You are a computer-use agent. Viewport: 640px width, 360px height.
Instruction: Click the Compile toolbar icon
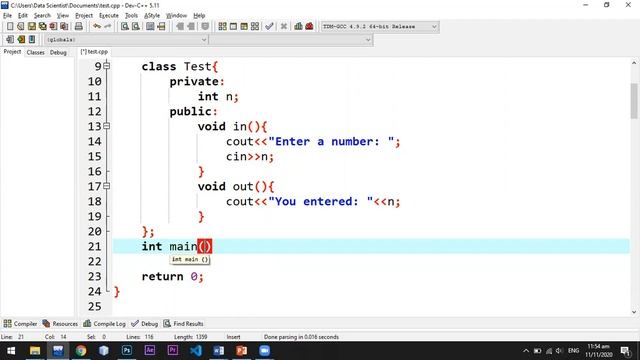click(x=222, y=27)
